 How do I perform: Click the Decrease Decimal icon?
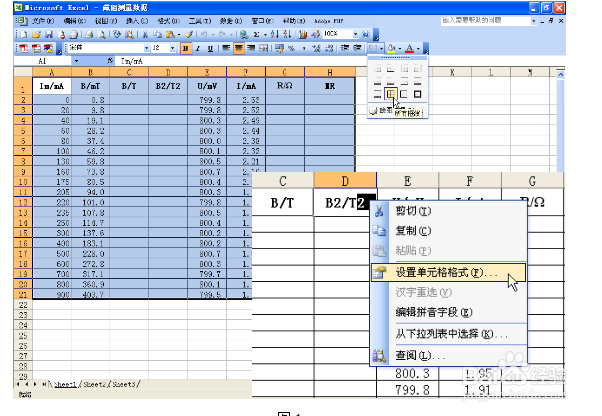[x=329, y=48]
